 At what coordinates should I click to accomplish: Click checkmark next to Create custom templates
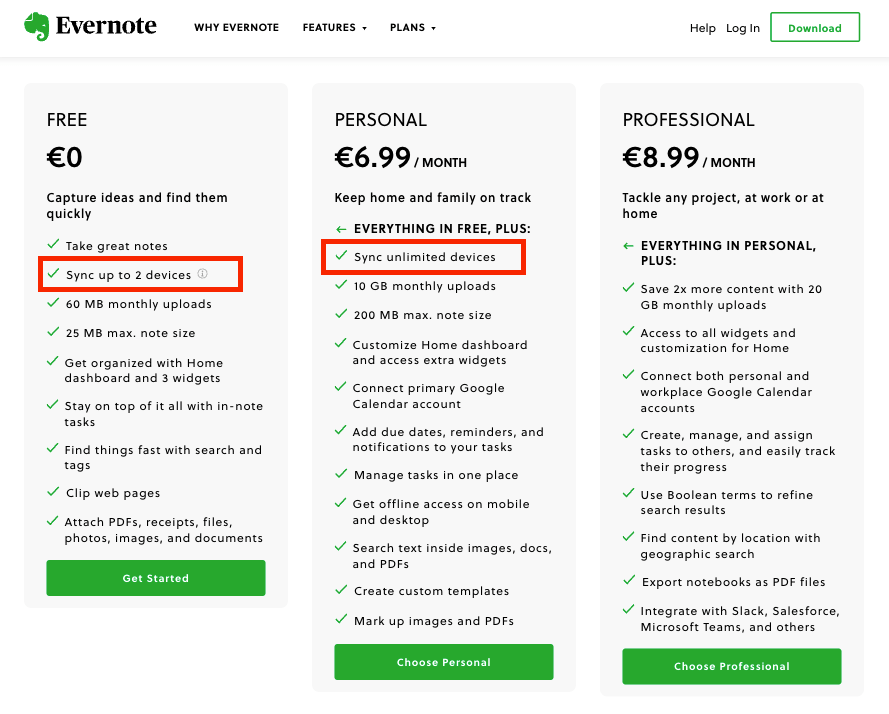pyautogui.click(x=341, y=591)
